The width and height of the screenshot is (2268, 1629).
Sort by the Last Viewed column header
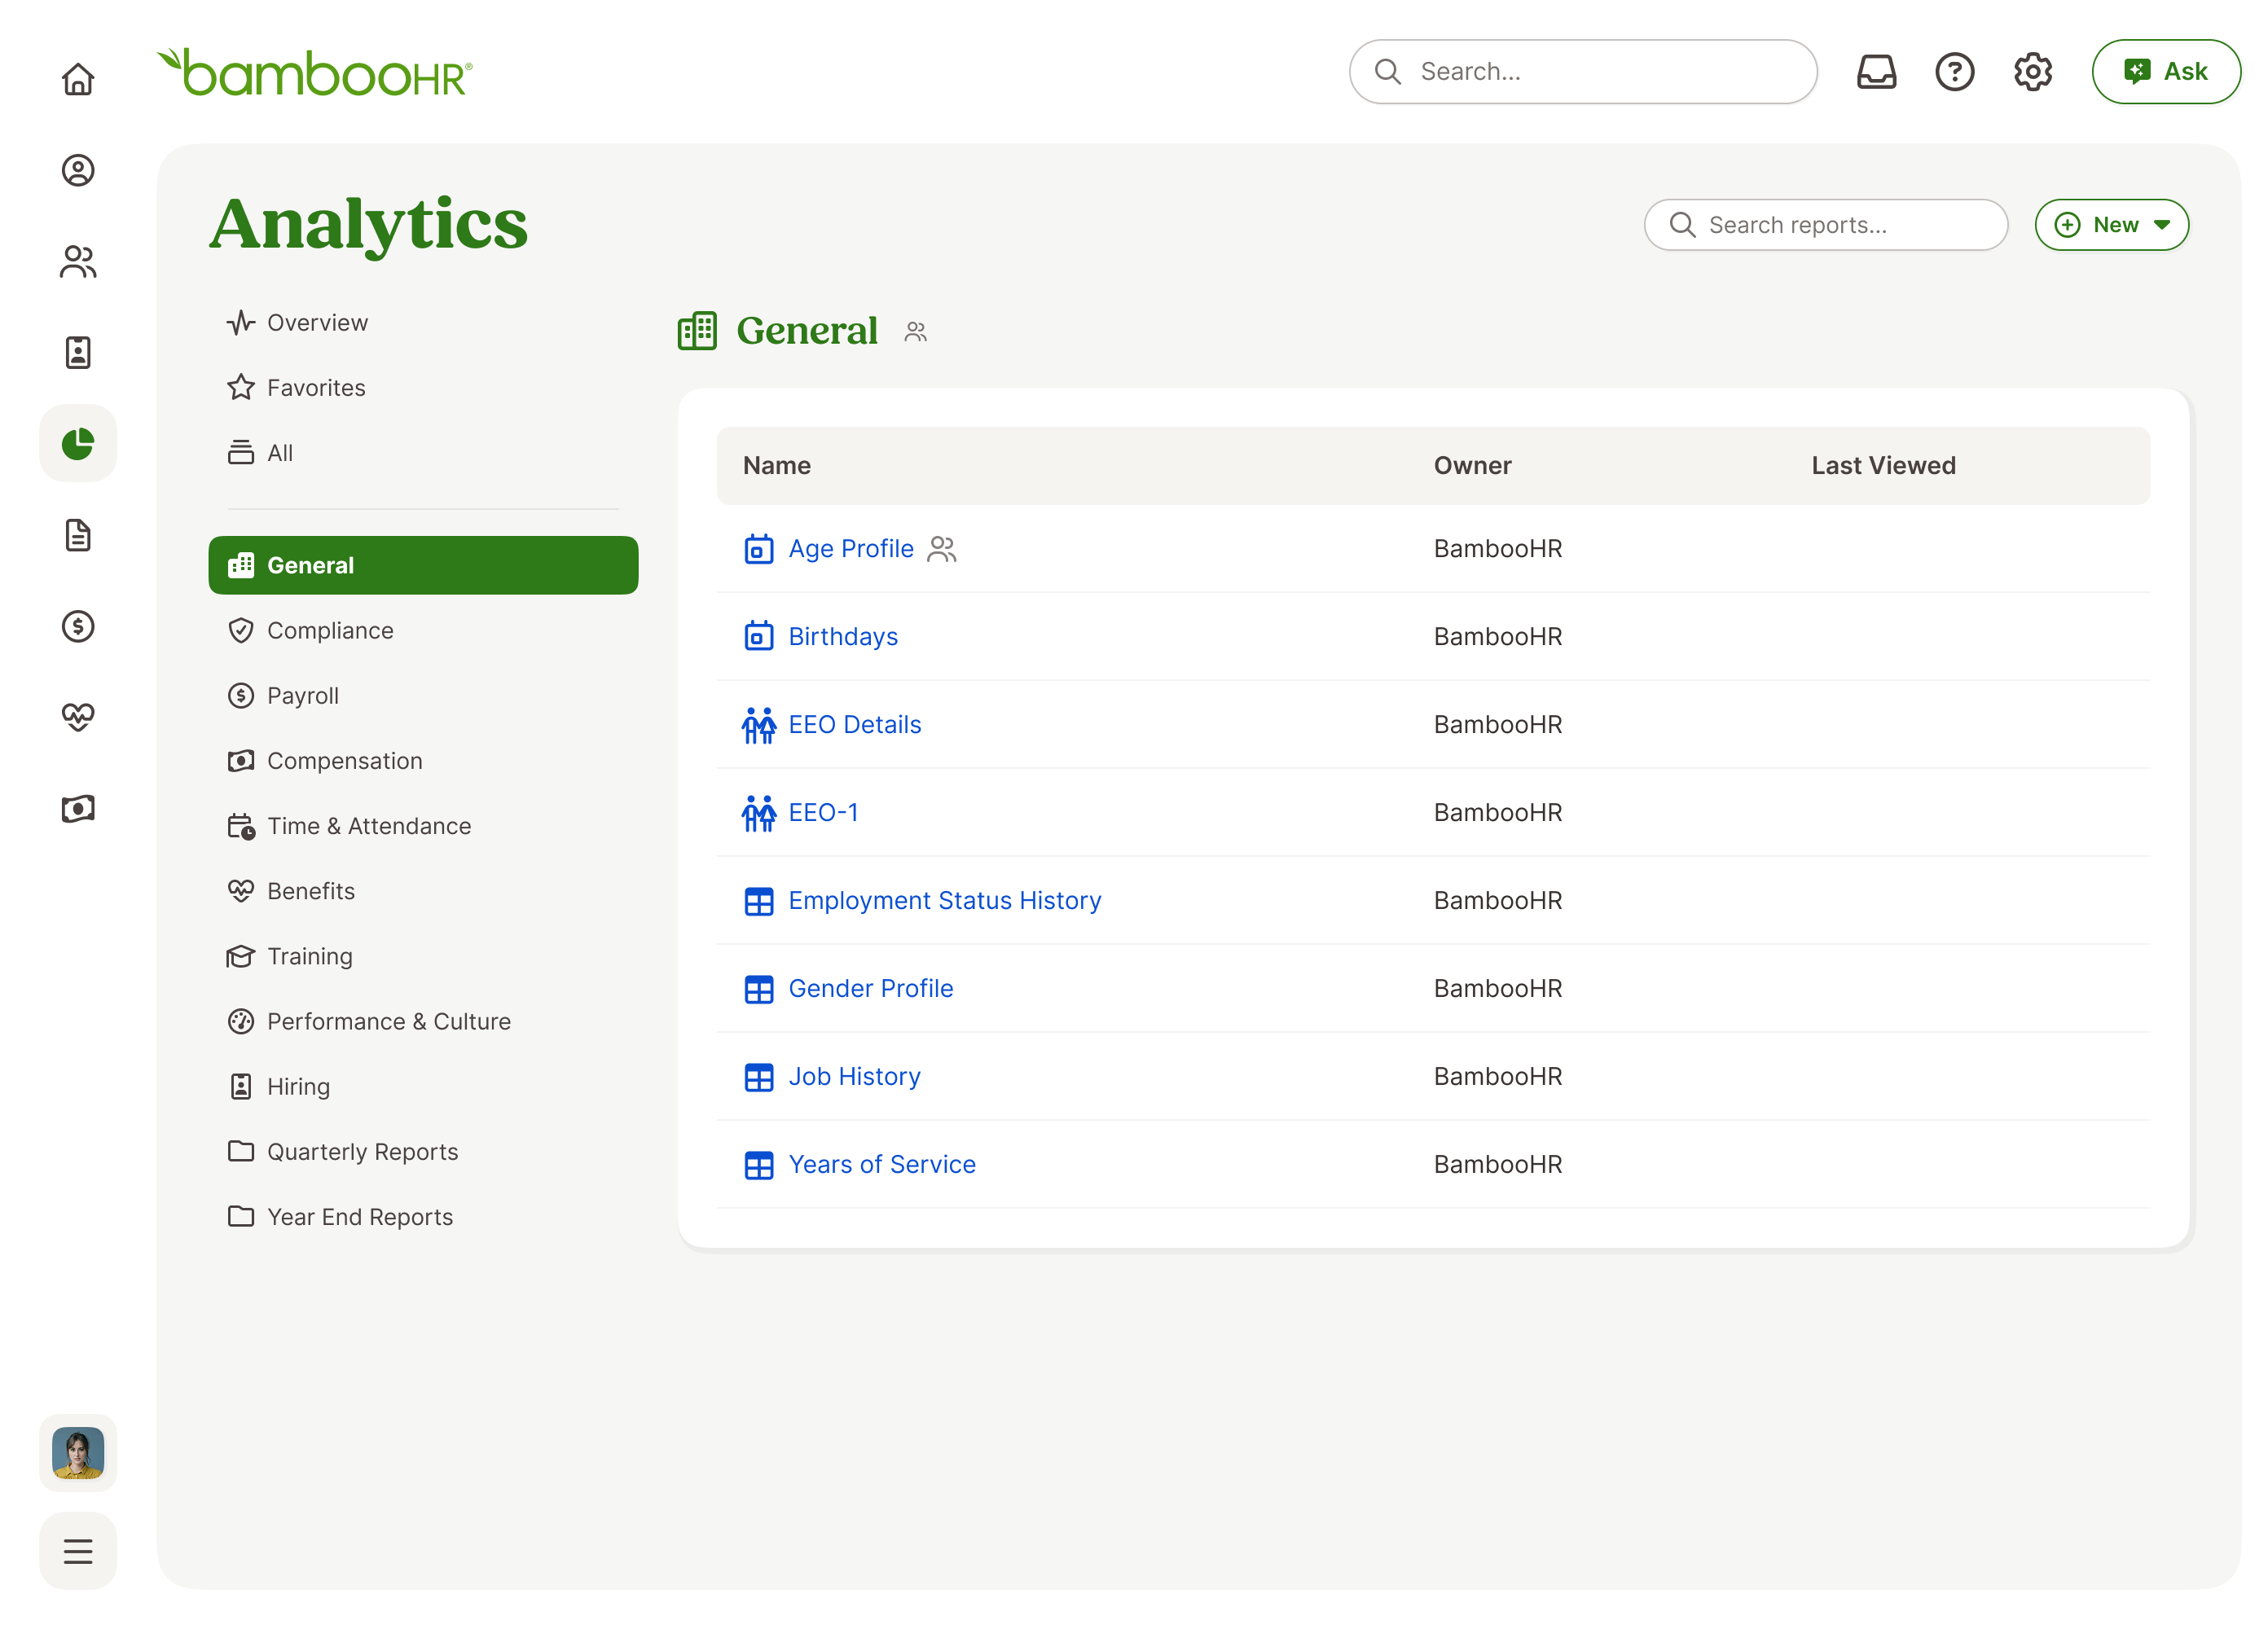click(1884, 466)
